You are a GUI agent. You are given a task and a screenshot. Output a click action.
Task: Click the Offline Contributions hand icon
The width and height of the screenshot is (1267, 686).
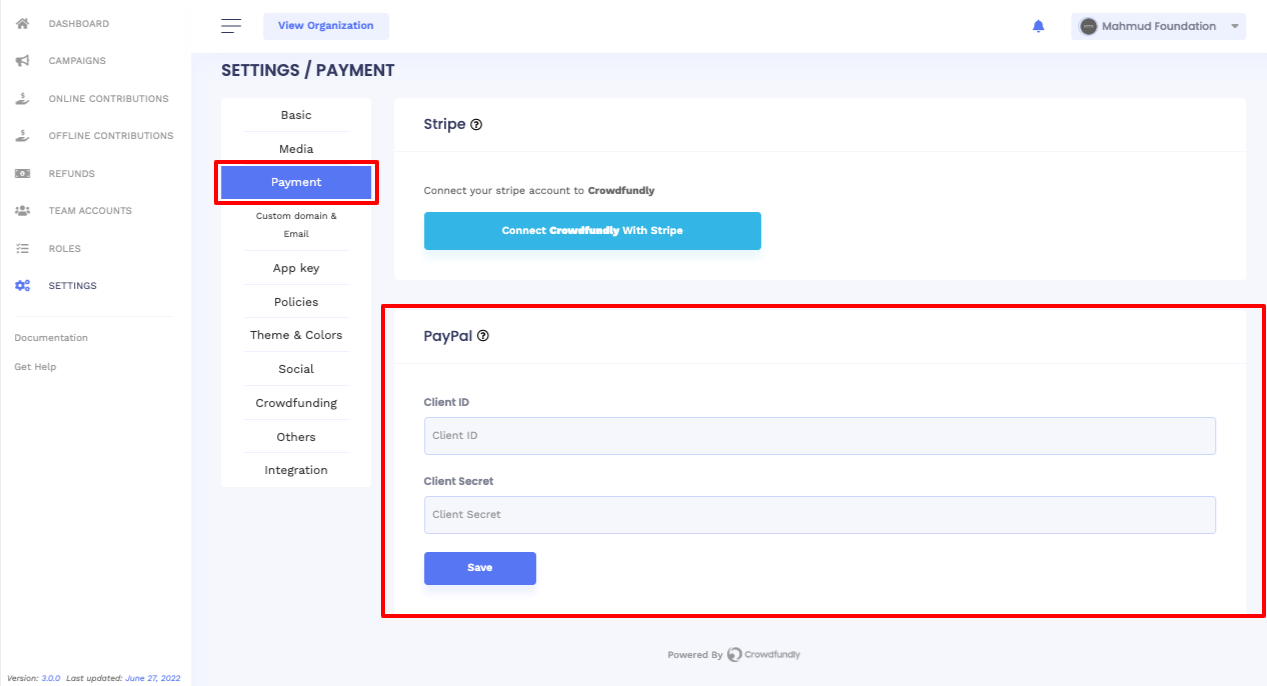22,136
